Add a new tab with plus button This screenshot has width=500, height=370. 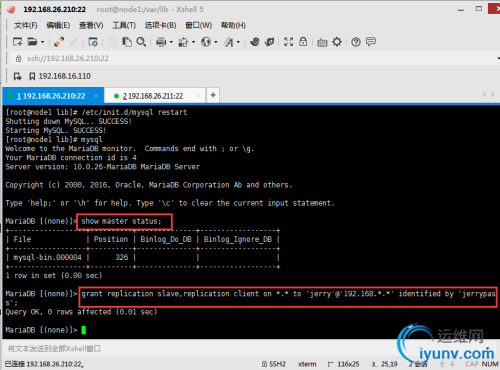click(213, 96)
